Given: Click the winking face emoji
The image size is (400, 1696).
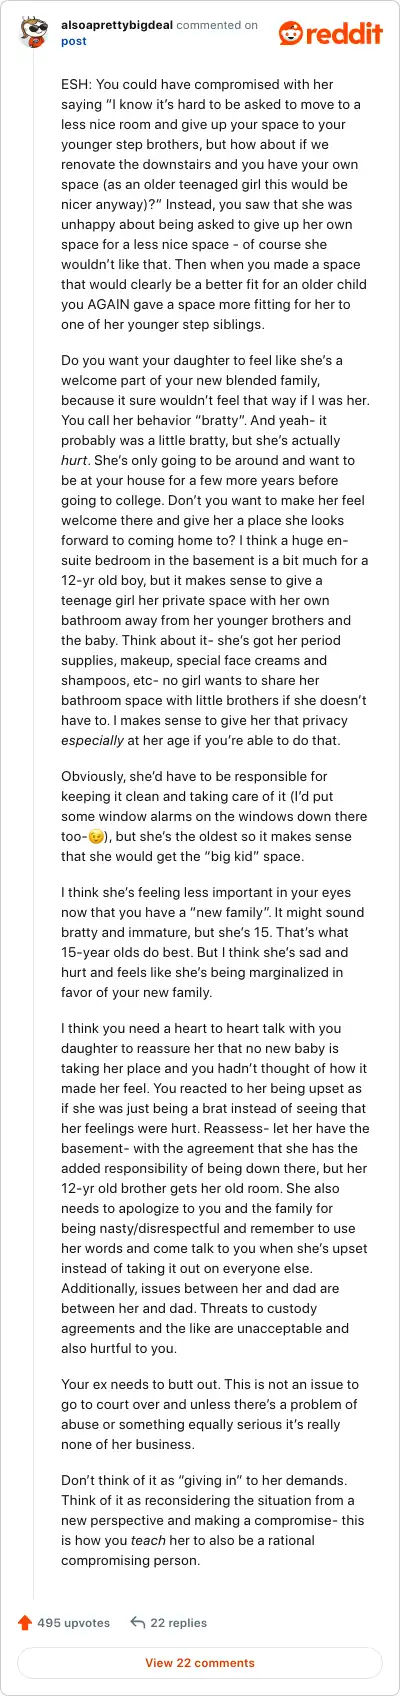Looking at the screenshot, I should (x=96, y=837).
